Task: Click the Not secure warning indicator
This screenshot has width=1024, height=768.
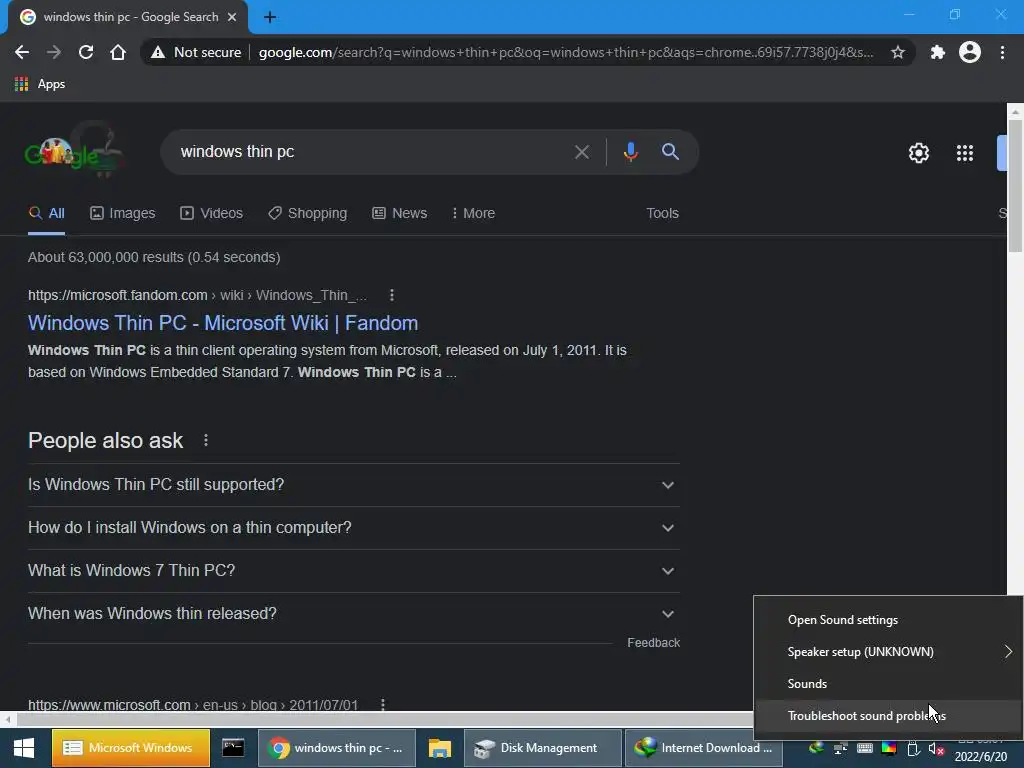Action: (x=196, y=52)
